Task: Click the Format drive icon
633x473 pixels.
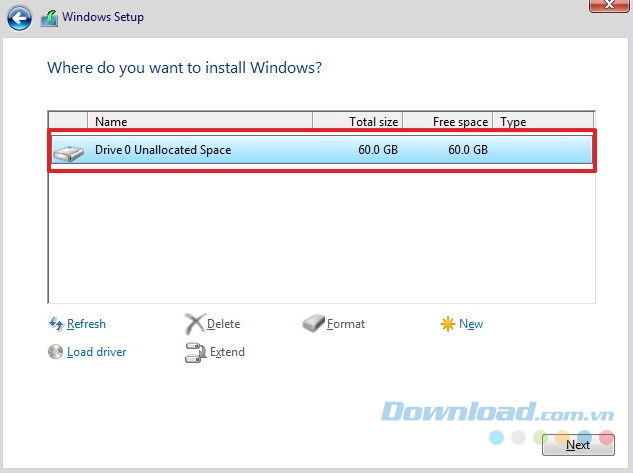Action: click(x=313, y=324)
